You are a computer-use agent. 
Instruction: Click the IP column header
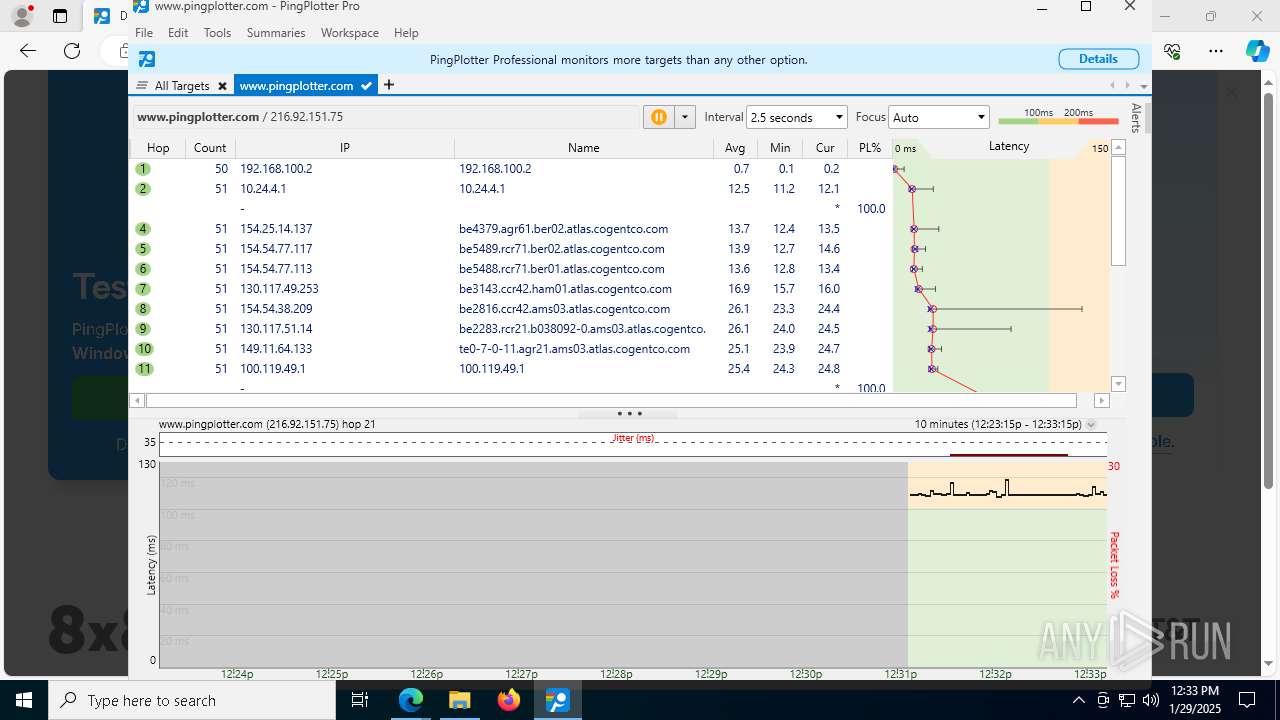point(345,147)
